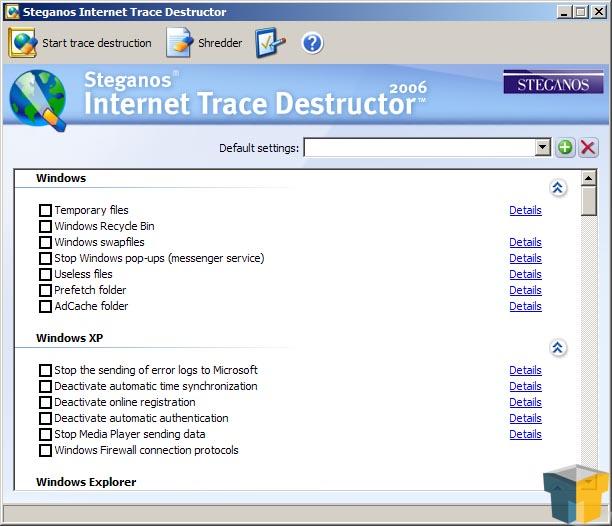Click the Windows XP section heading
The width and height of the screenshot is (612, 526).
(69, 338)
